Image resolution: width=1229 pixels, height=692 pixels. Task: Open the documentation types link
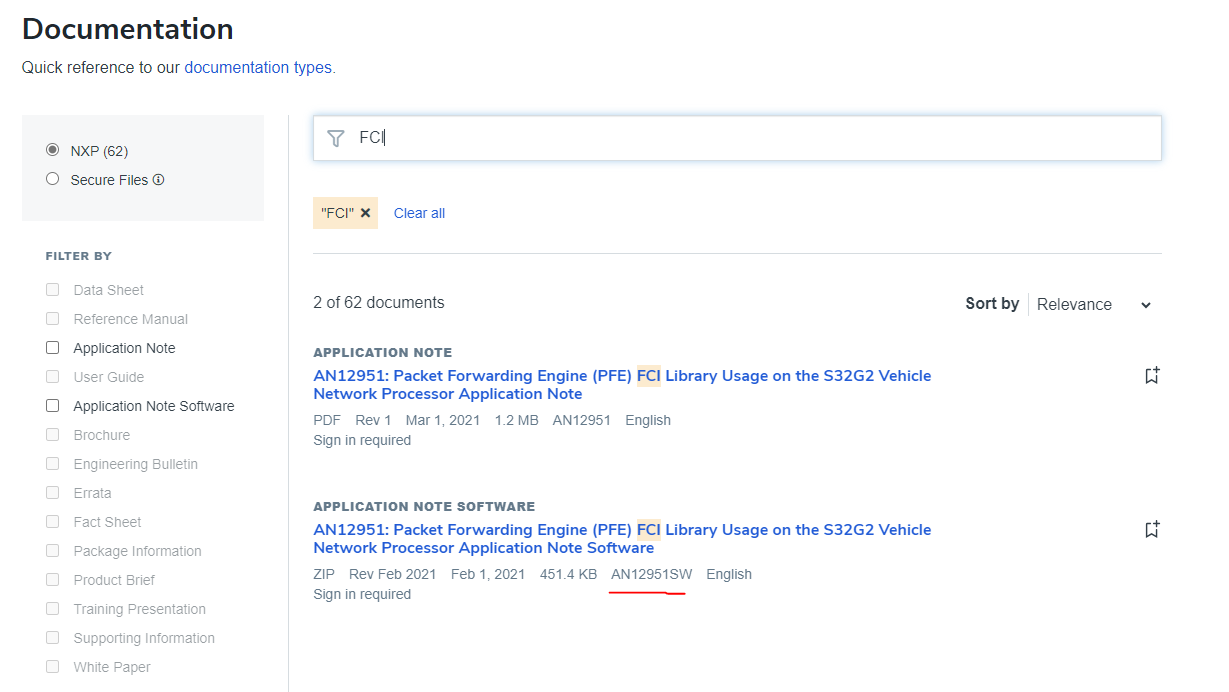pos(260,68)
